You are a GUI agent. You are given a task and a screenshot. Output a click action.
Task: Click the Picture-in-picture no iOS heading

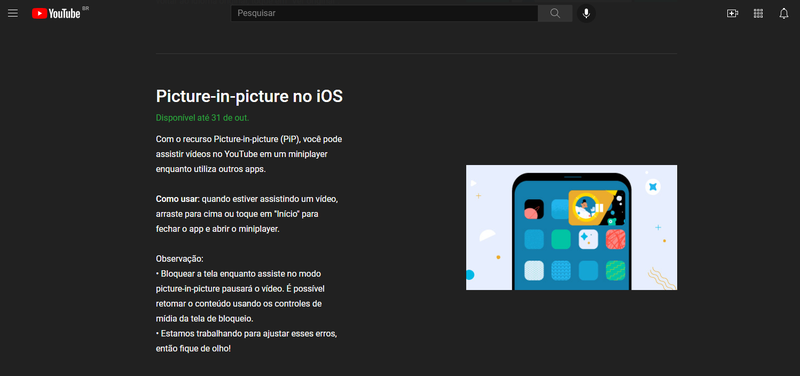click(249, 96)
